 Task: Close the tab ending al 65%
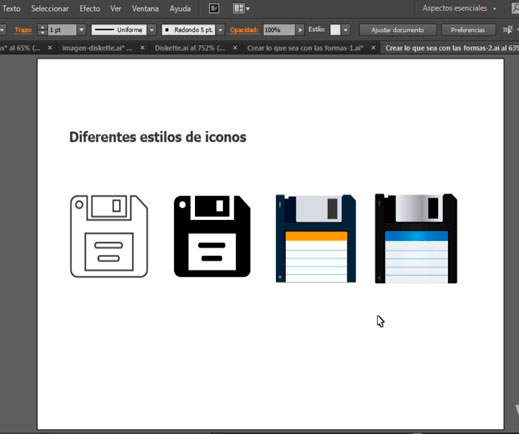point(50,48)
